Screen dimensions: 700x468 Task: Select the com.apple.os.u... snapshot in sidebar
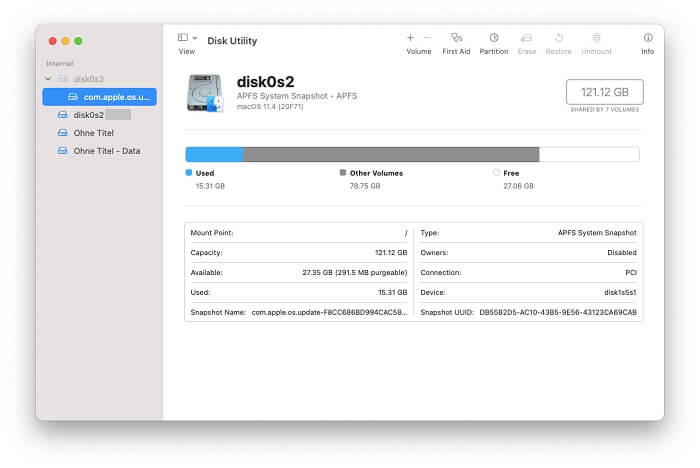100,97
